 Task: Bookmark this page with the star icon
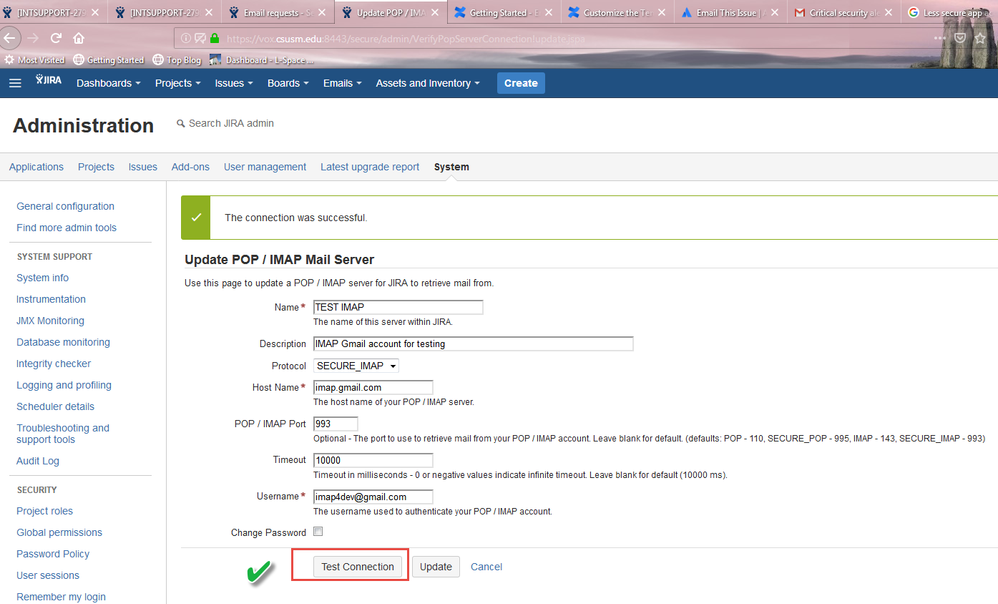coord(980,38)
